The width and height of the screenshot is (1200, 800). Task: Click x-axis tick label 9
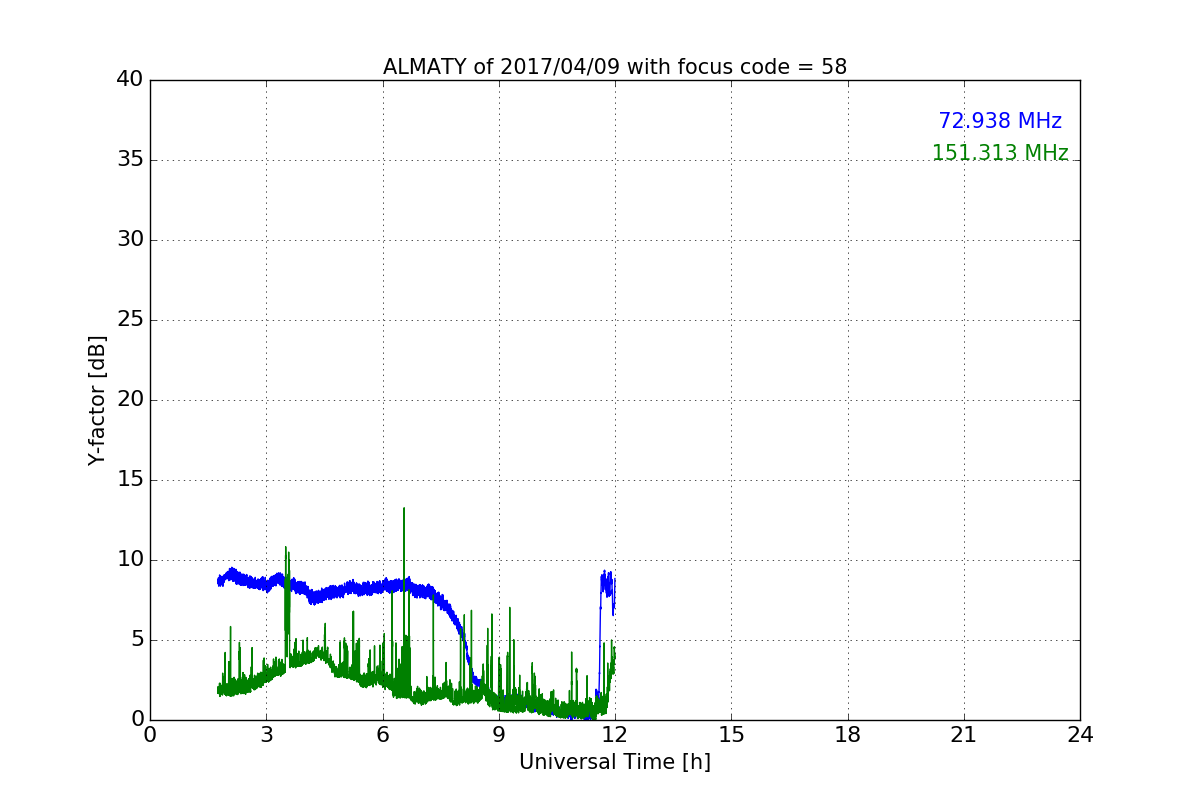(x=499, y=735)
